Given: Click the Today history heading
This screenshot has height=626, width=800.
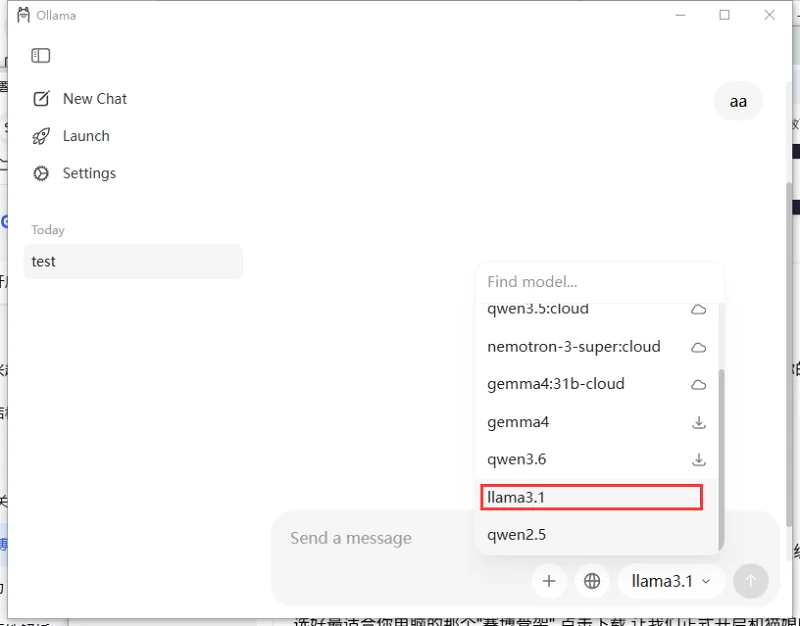Looking at the screenshot, I should pyautogui.click(x=48, y=230).
